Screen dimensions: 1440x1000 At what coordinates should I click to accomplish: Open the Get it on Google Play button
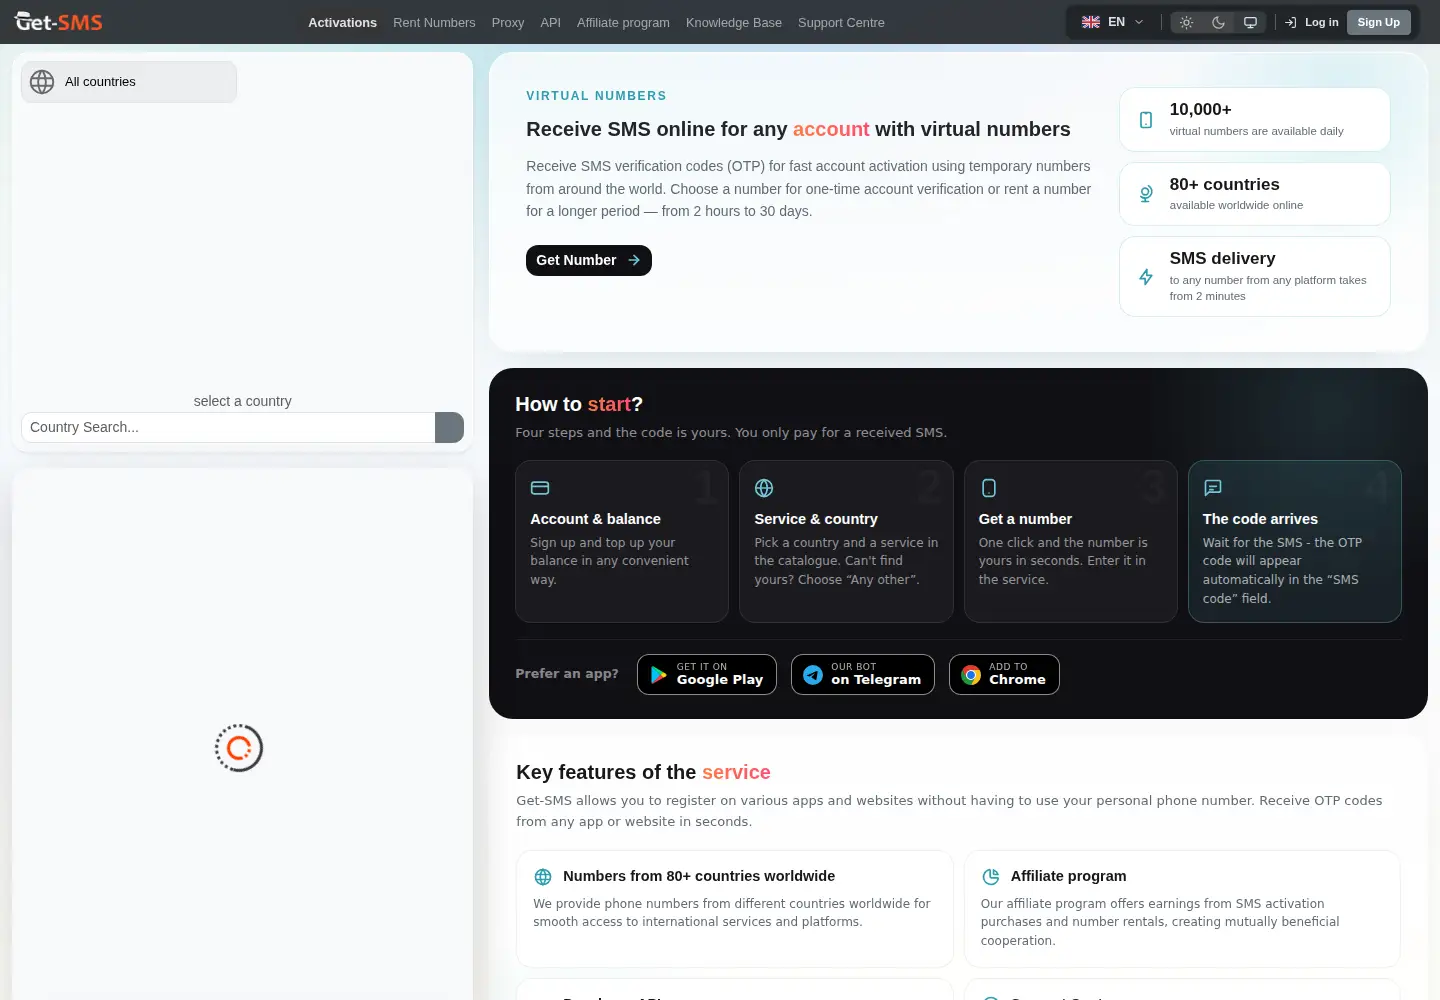707,674
